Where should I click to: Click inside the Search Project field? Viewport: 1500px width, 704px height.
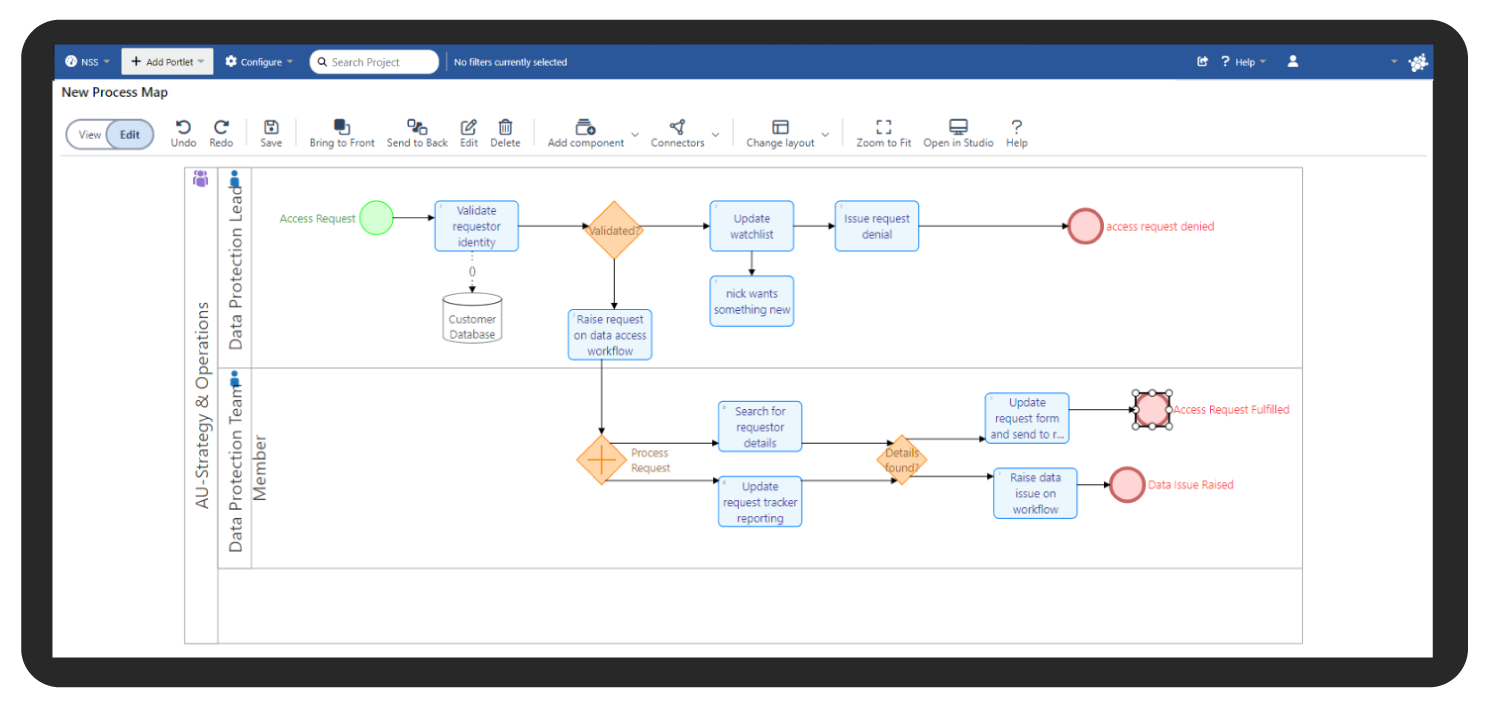[x=375, y=61]
